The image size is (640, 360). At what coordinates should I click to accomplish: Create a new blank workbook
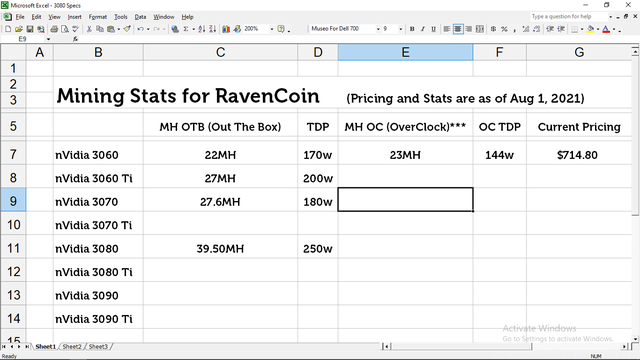point(8,29)
